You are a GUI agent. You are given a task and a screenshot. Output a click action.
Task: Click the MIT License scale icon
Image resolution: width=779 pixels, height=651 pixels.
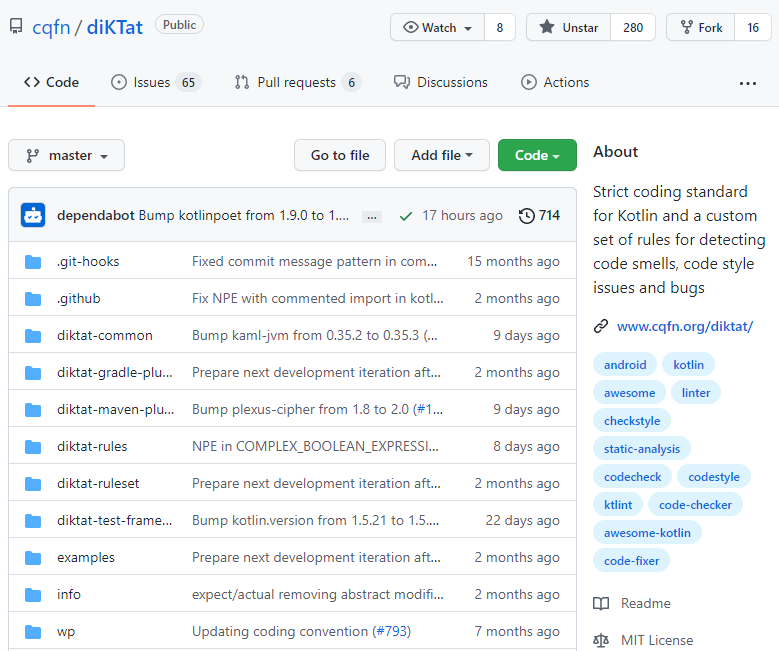(x=601, y=641)
